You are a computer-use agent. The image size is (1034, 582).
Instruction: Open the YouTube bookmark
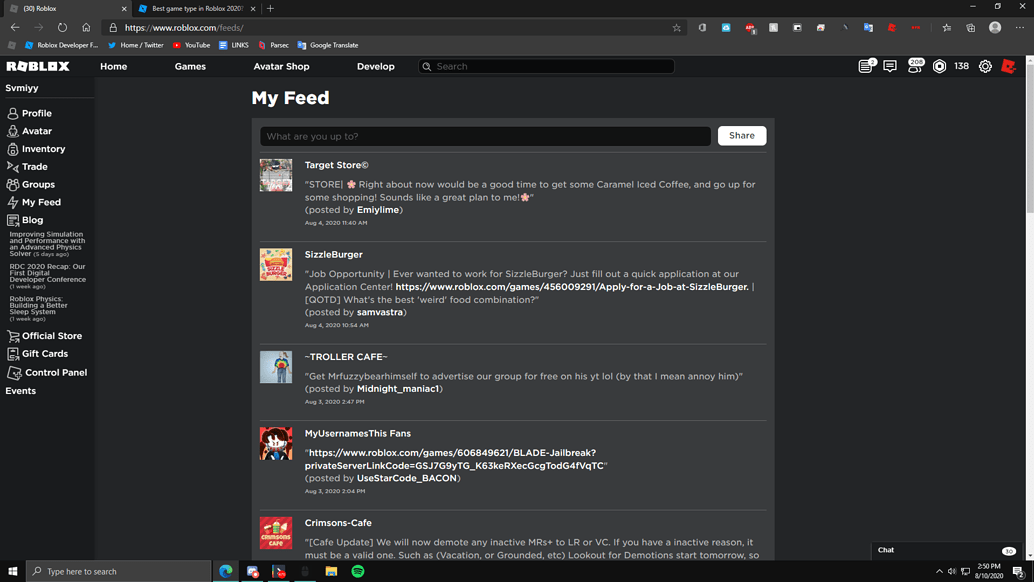[191, 45]
